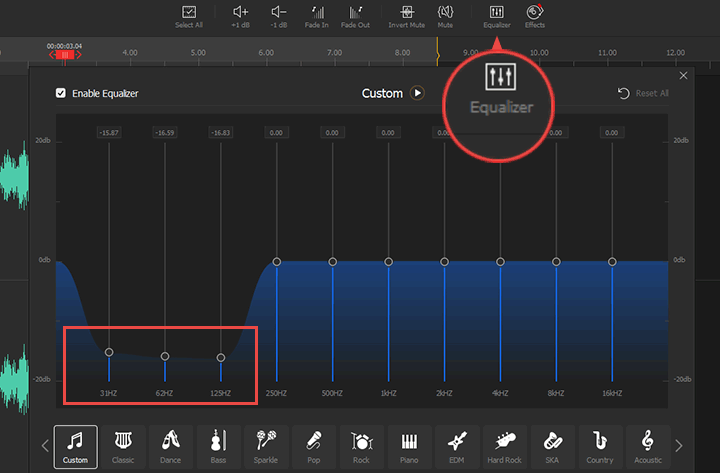The height and width of the screenshot is (473, 720).
Task: Click the 250HZ gain value field
Action: [x=276, y=133]
